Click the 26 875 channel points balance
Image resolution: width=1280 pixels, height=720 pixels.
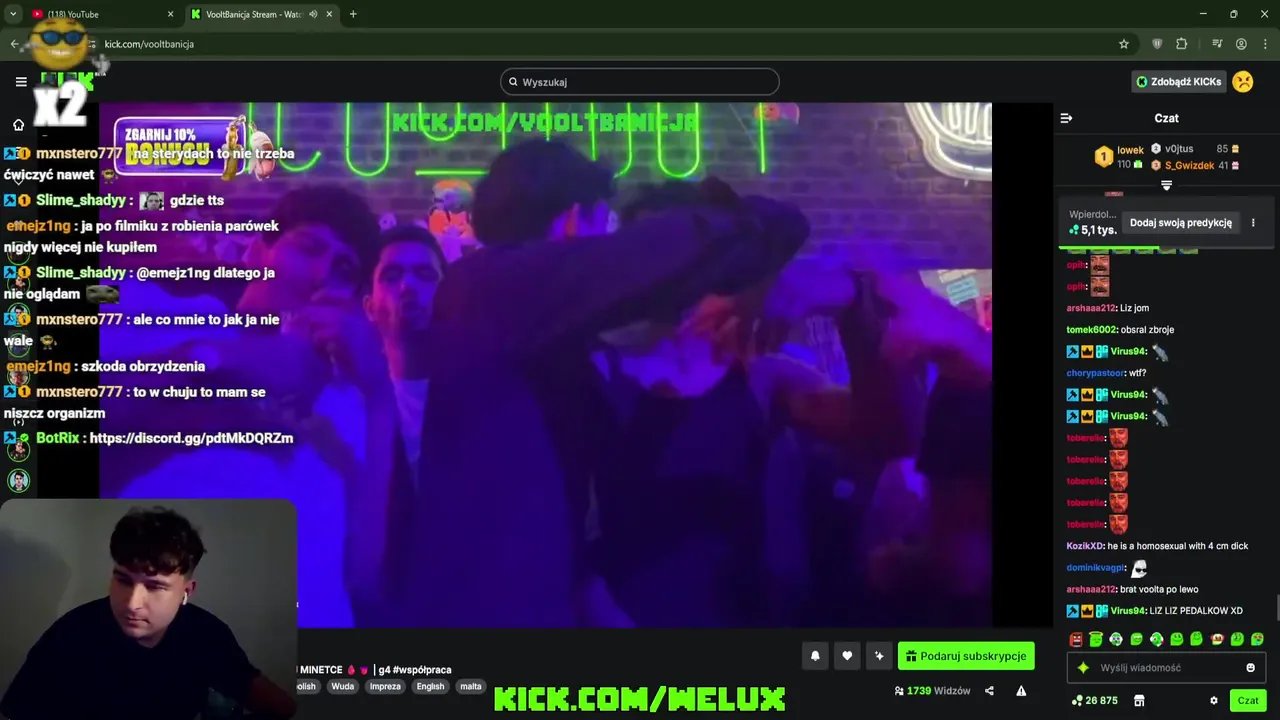click(x=1094, y=701)
